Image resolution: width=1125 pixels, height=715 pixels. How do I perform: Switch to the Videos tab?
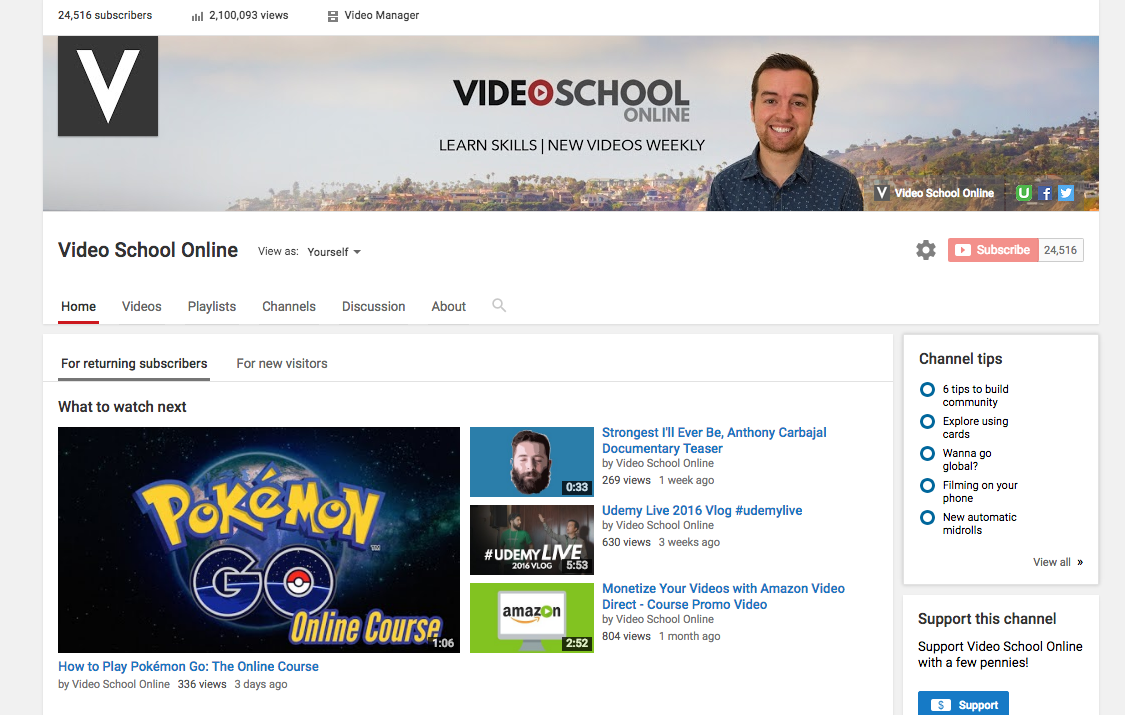coord(141,306)
